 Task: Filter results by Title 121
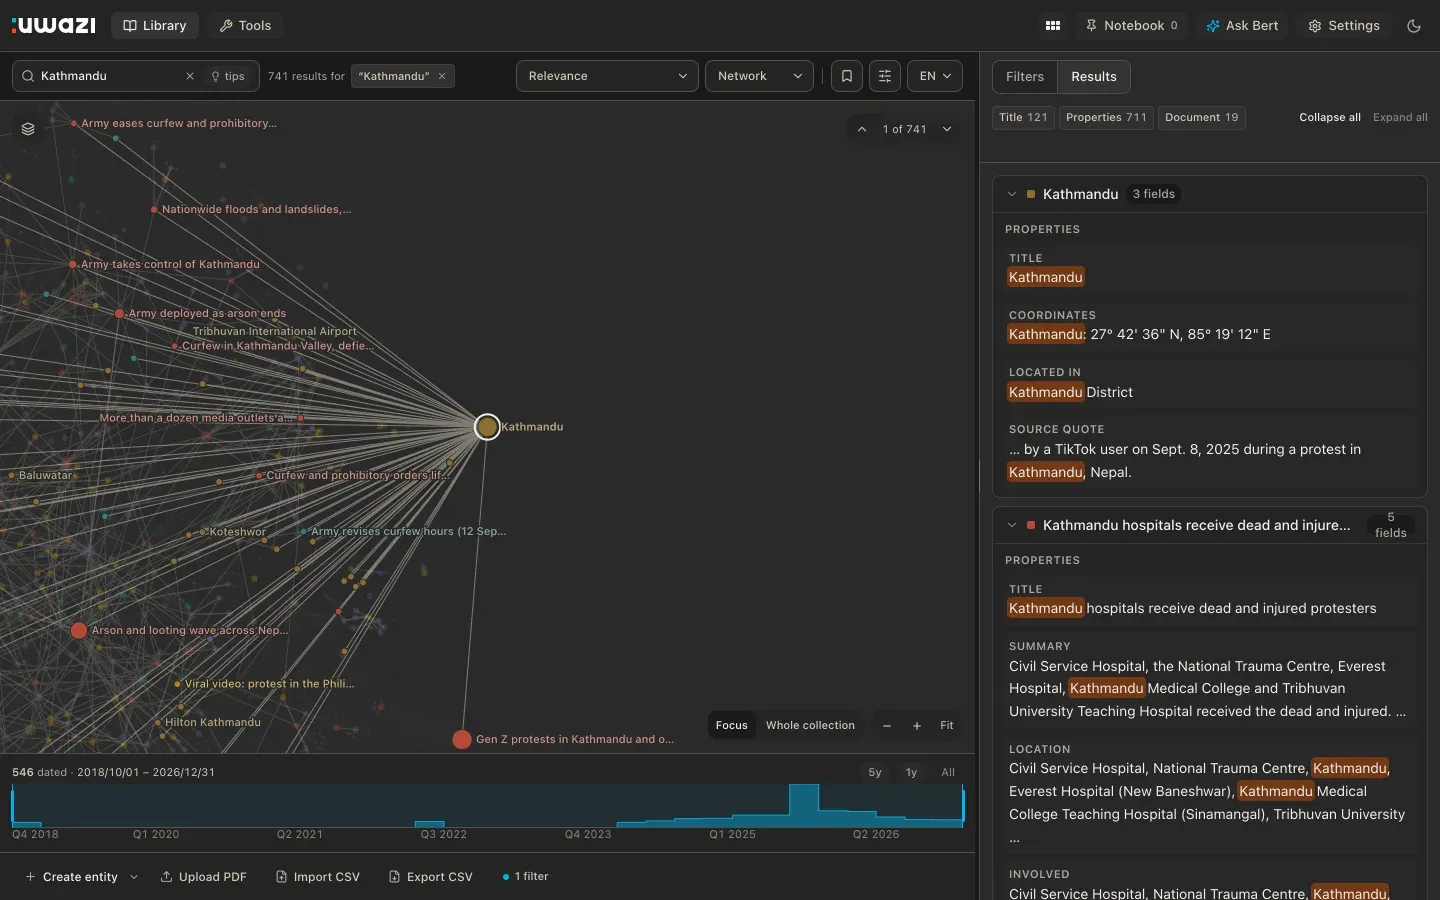[1023, 118]
